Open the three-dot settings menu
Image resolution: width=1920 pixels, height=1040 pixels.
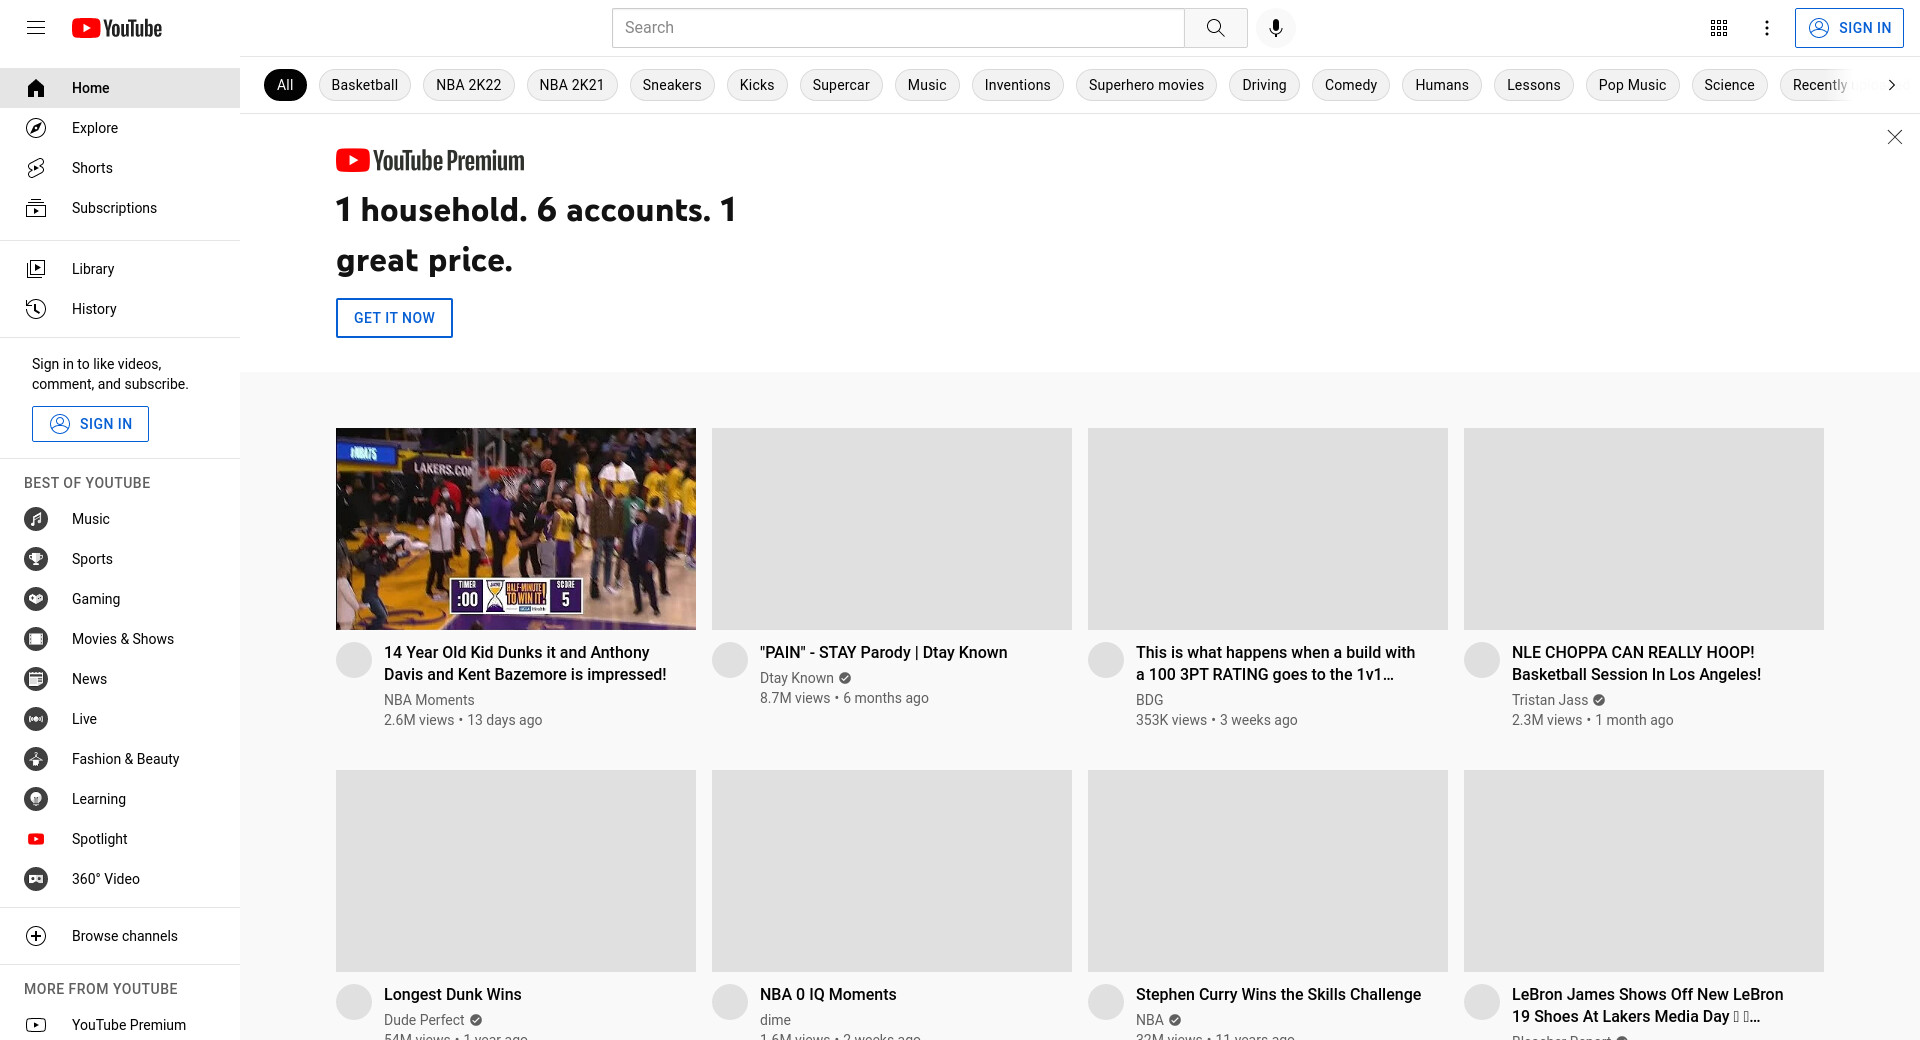[1767, 28]
